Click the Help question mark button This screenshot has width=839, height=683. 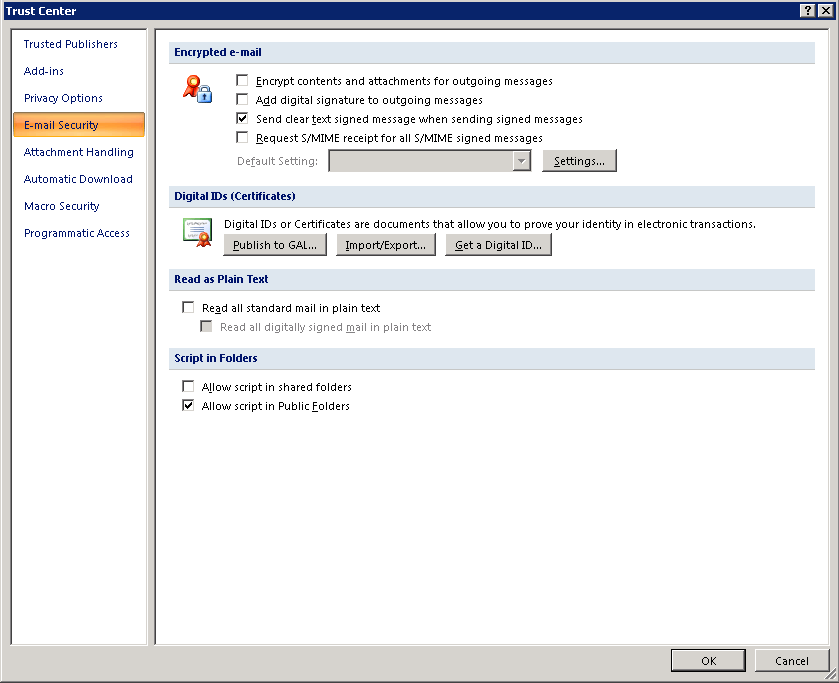coord(808,10)
